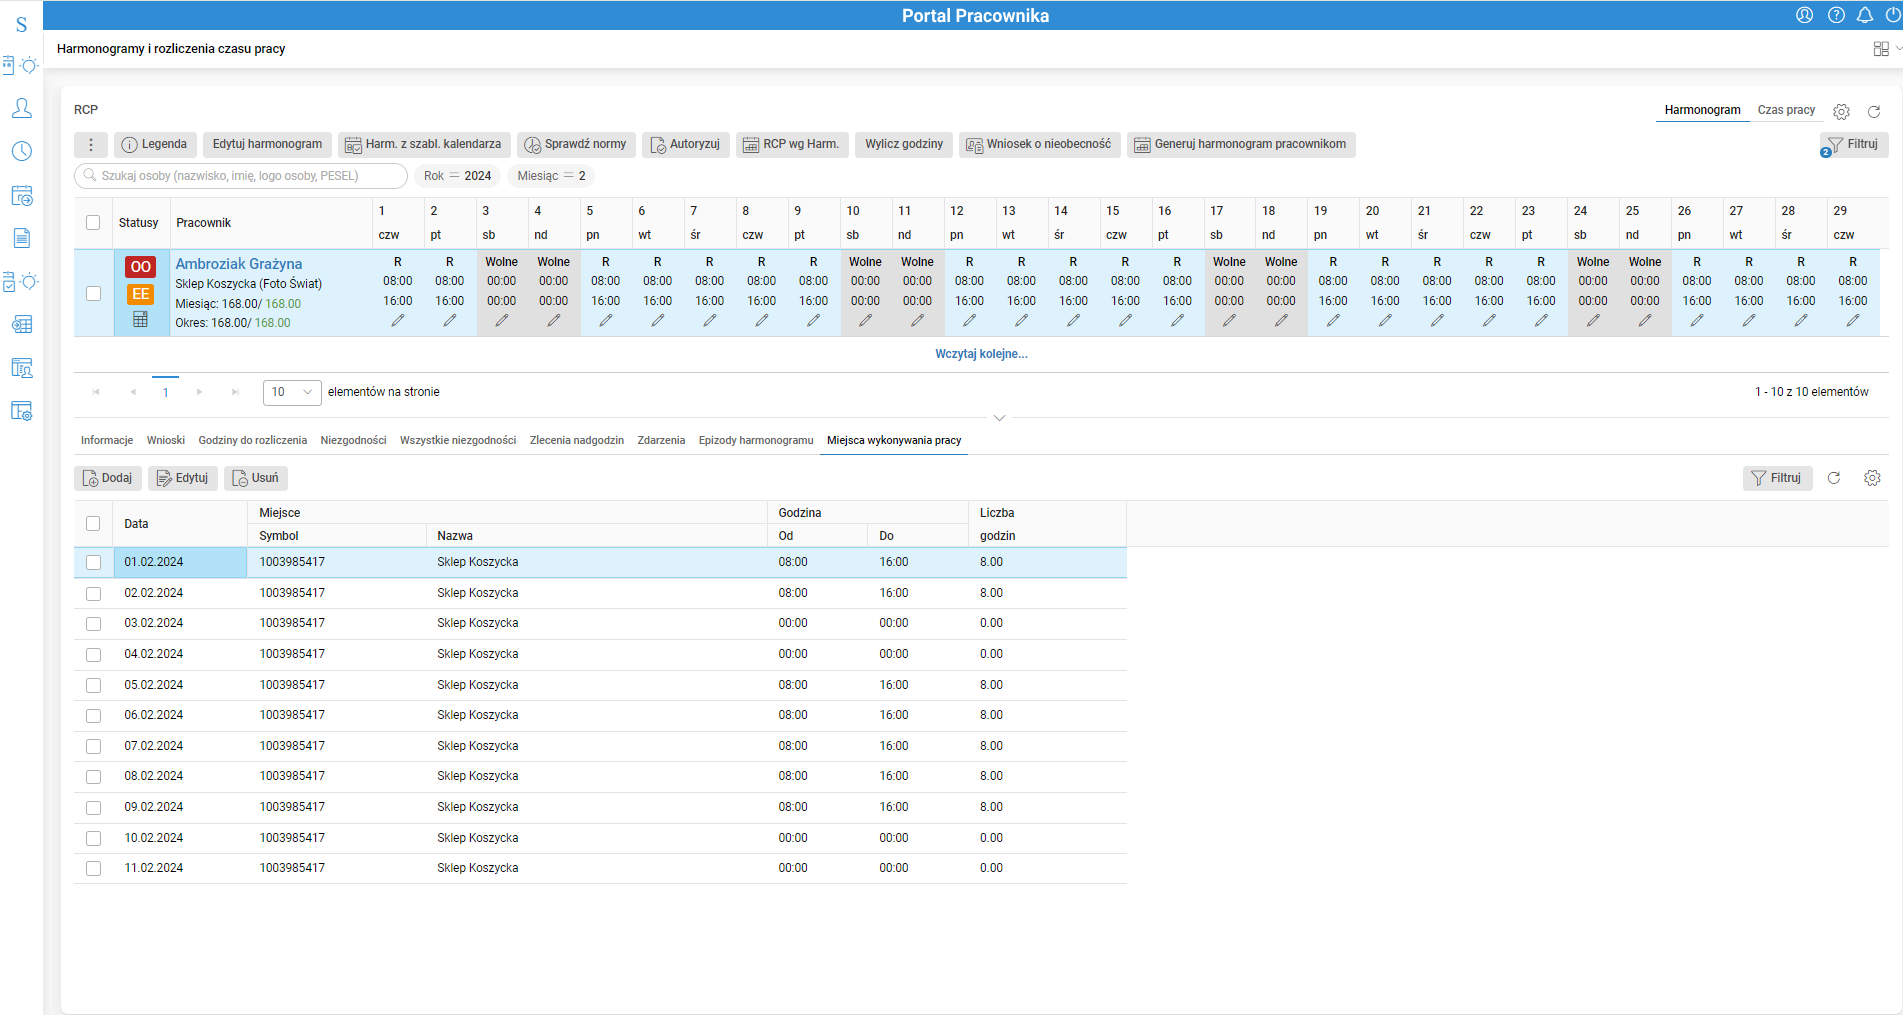Screen dimensions: 1903x1015
Task: Click the Edytuj harmonogram button
Action: pos(267,144)
